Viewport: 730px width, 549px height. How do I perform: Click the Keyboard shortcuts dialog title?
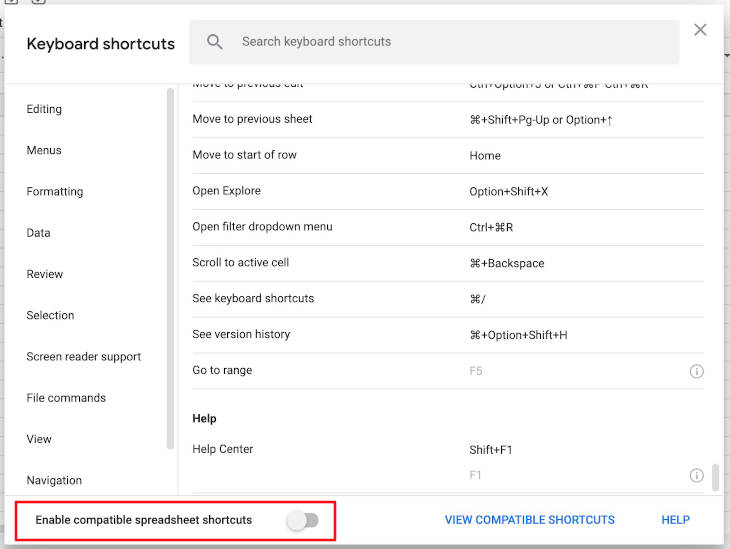click(x=101, y=44)
